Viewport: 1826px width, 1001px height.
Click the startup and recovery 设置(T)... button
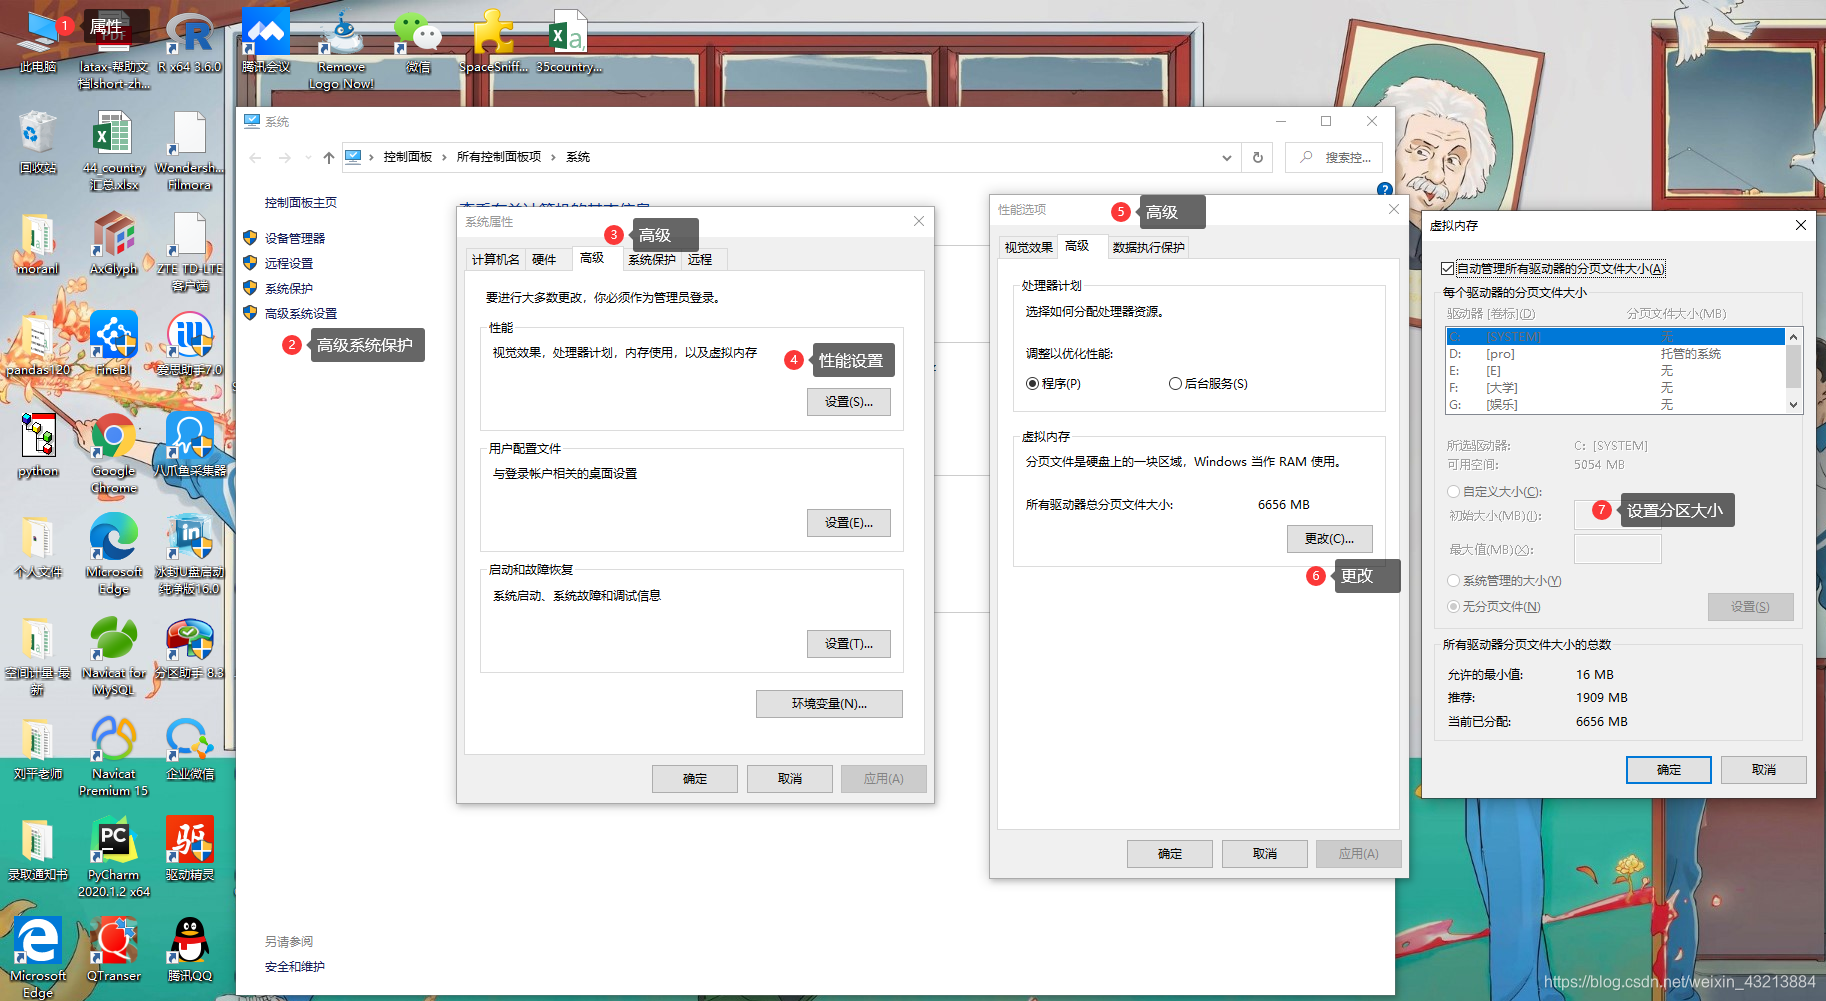click(x=849, y=644)
